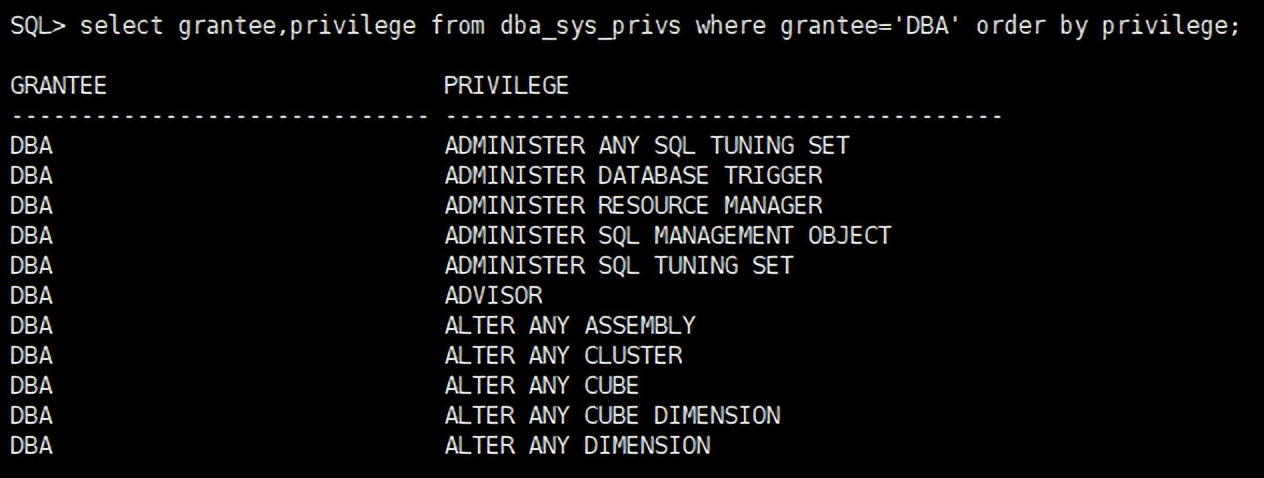
Task: Click the last row's ALTER ANY DIMENSION privilege
Action: click(x=577, y=445)
